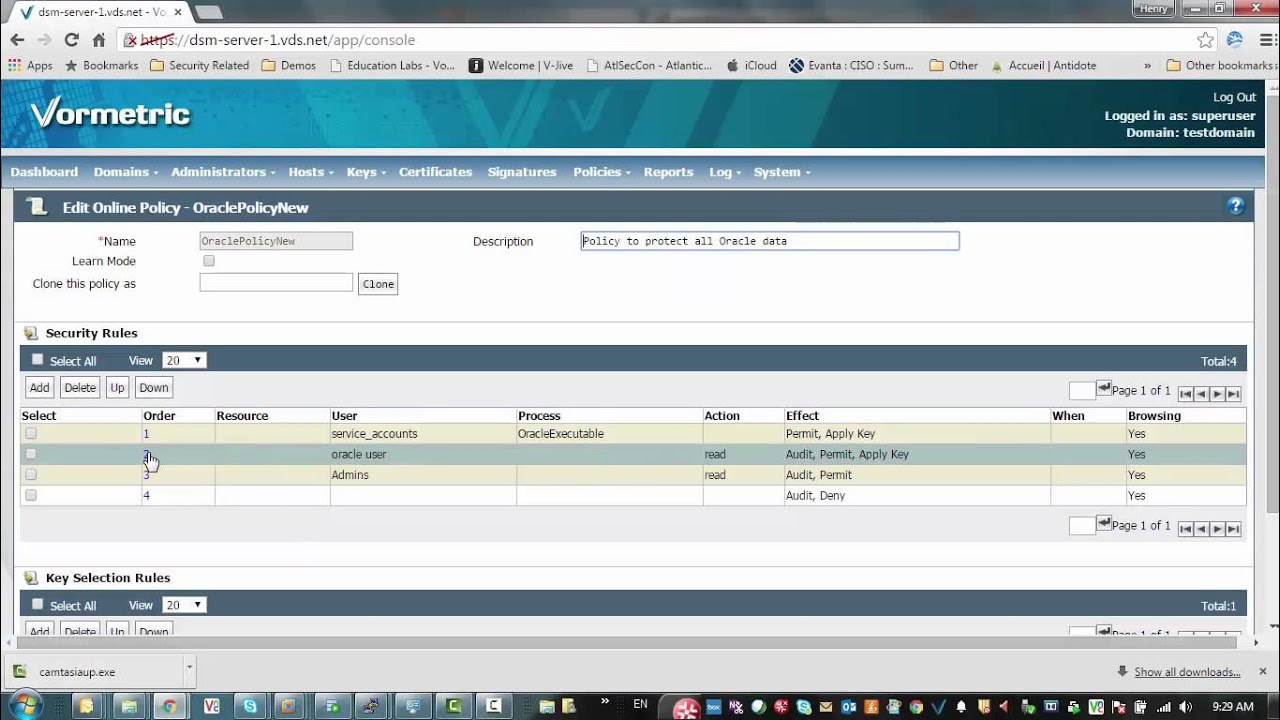
Task: Expand the Domains menu
Action: [x=126, y=172]
